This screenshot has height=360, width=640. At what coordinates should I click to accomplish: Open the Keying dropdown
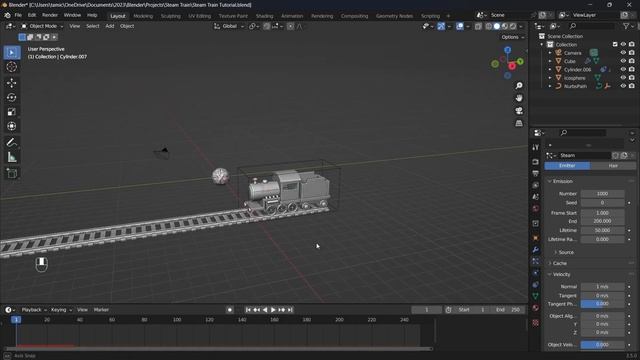[61, 310]
